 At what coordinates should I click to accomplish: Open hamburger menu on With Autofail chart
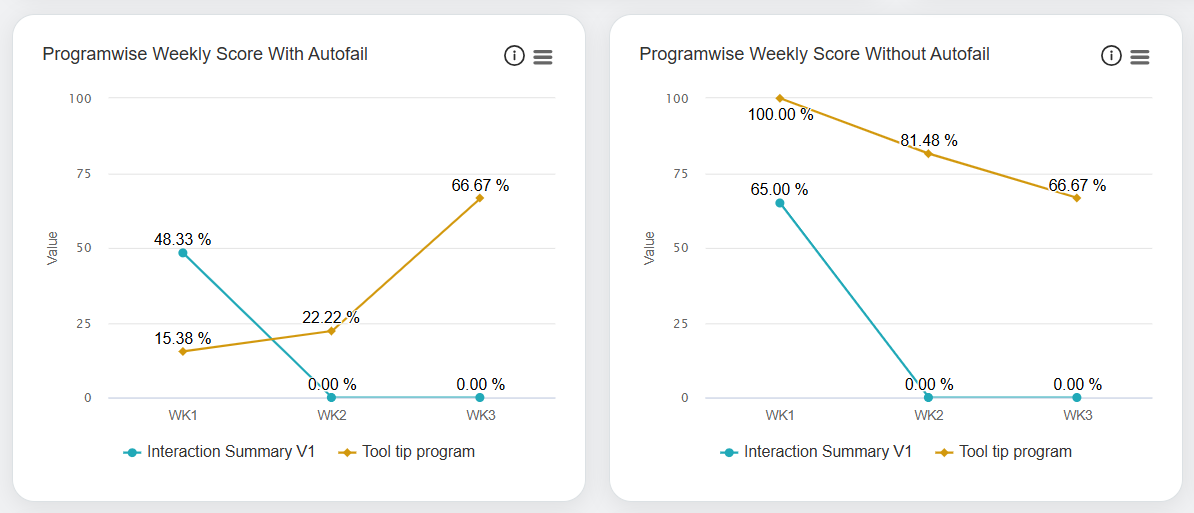[543, 57]
